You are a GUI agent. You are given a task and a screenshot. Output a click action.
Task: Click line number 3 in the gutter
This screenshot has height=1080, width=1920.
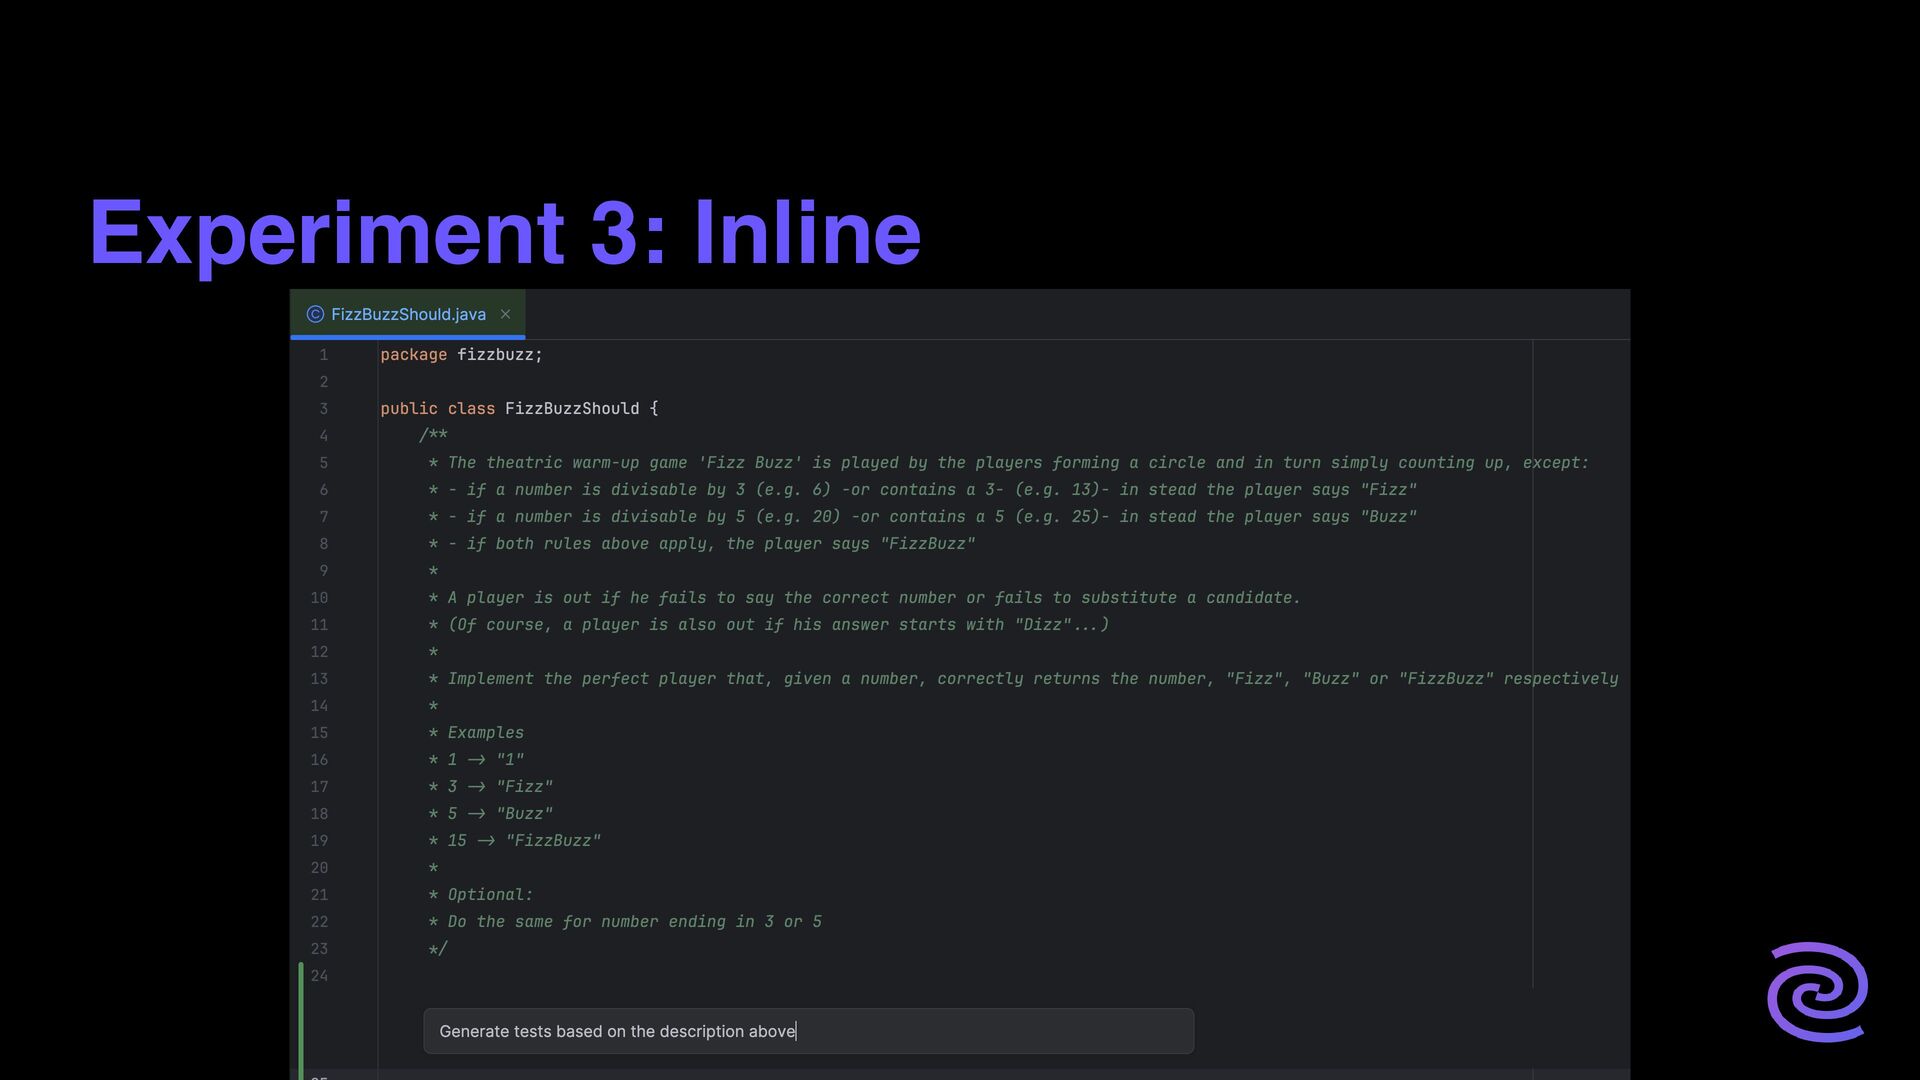323,409
